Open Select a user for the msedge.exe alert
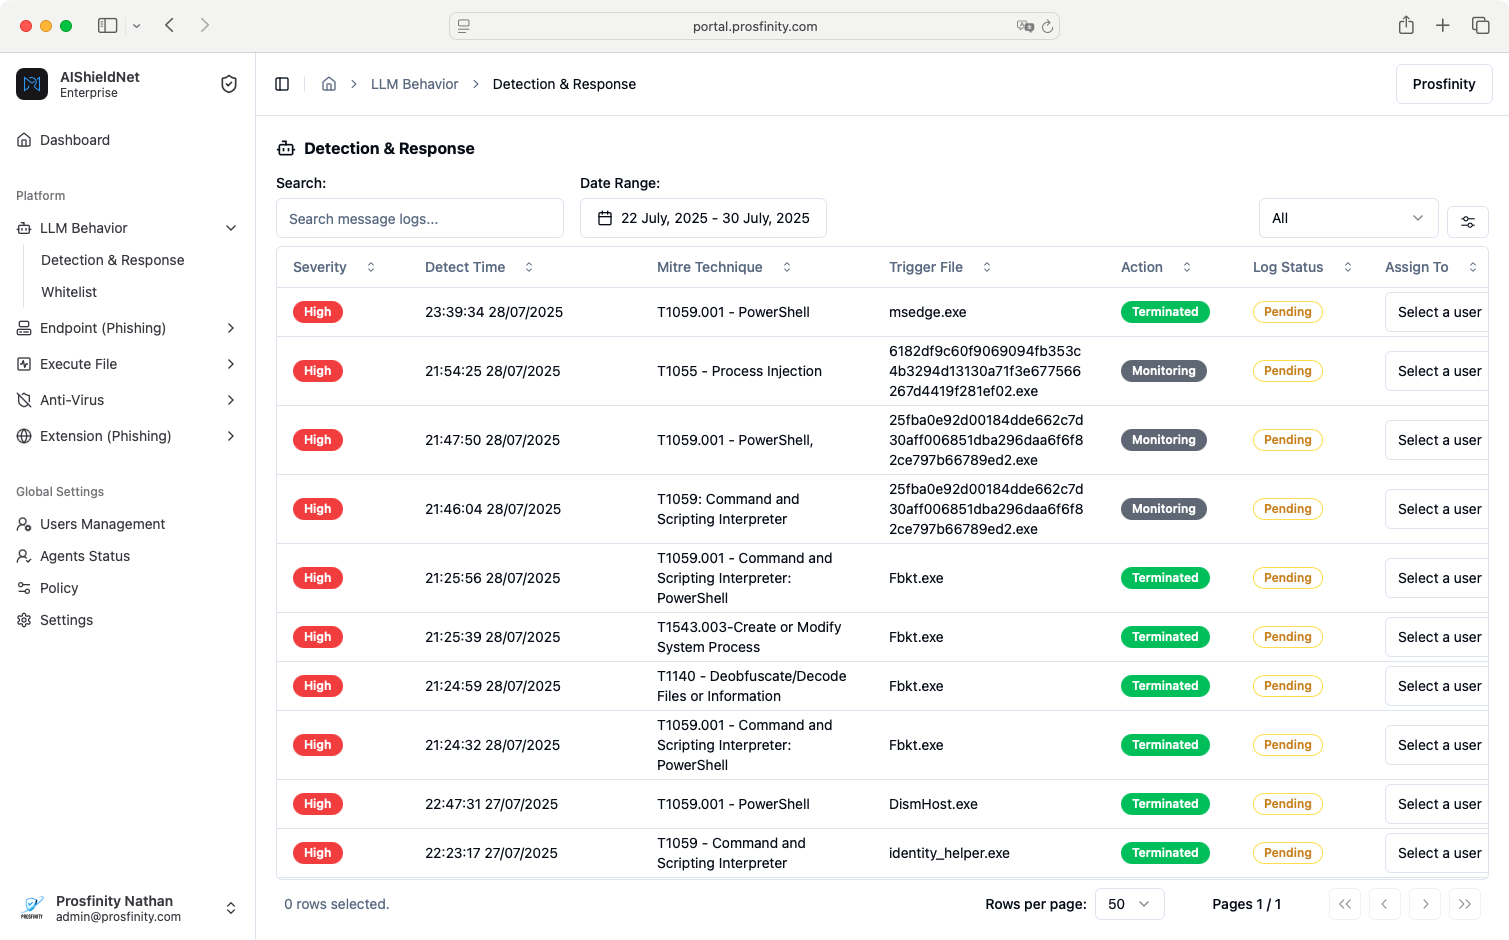The width and height of the screenshot is (1509, 940). [x=1440, y=312]
